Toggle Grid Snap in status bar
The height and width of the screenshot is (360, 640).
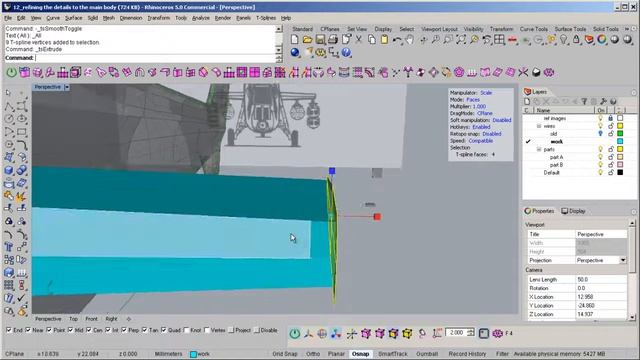285,354
